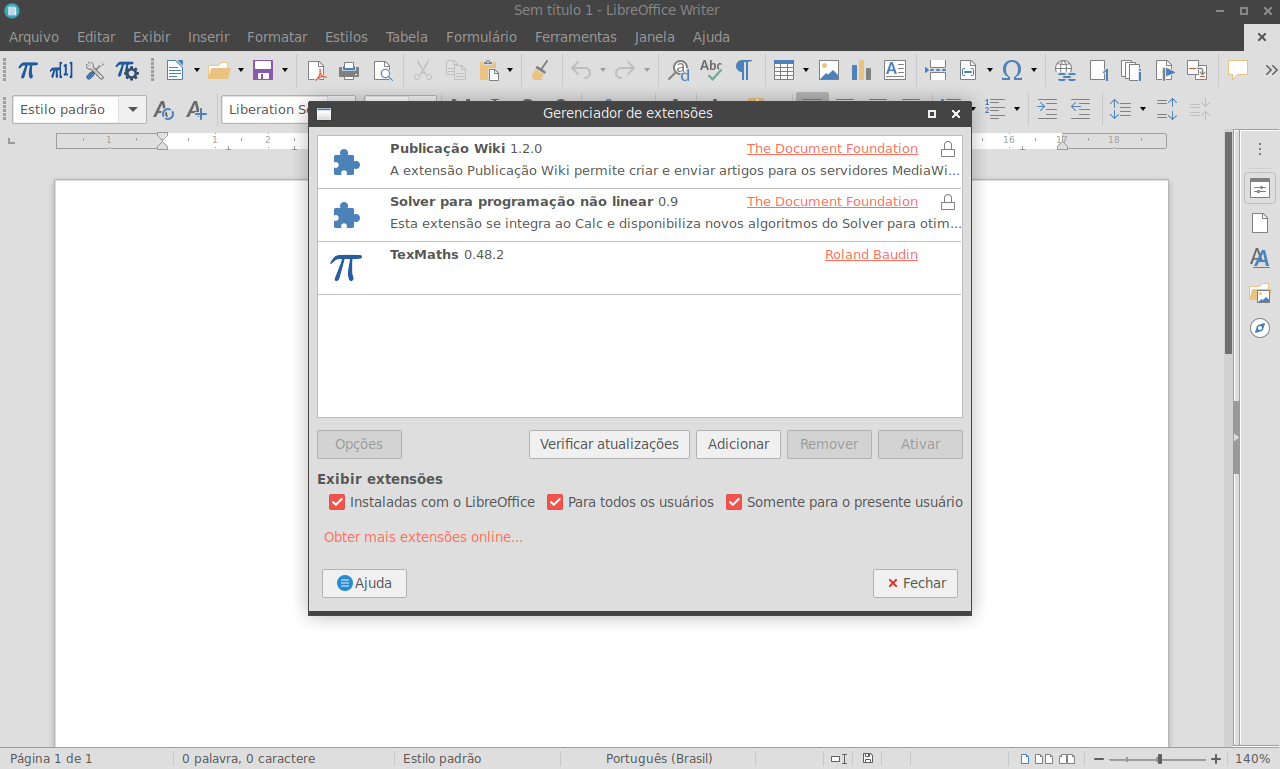
Task: Click the Insert Chart icon
Action: coord(861,70)
